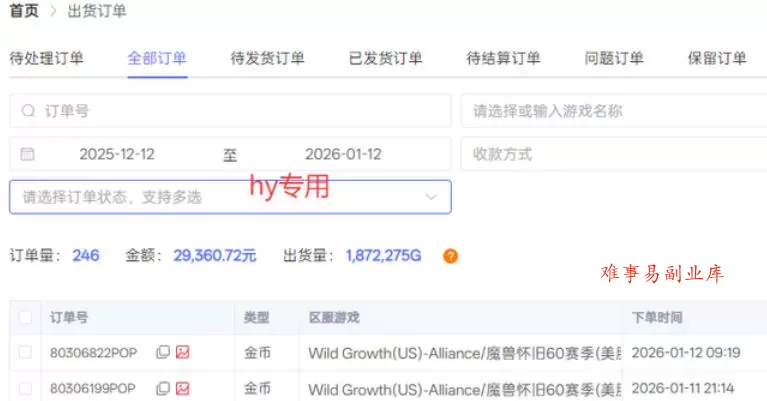Click the 出货订单 breadcrumb
Viewport: 767px width, 401px height.
pyautogui.click(x=97, y=11)
